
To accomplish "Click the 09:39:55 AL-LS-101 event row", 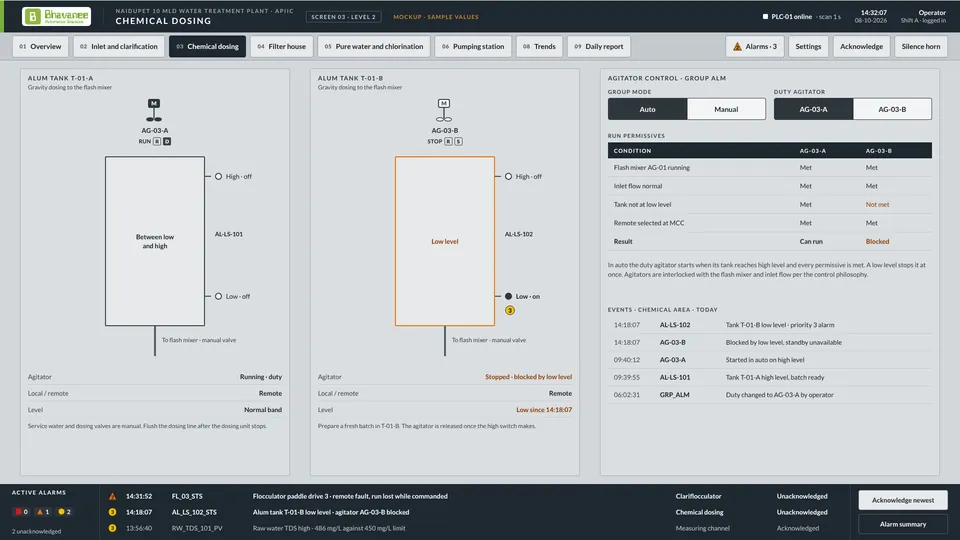I will 770,377.
